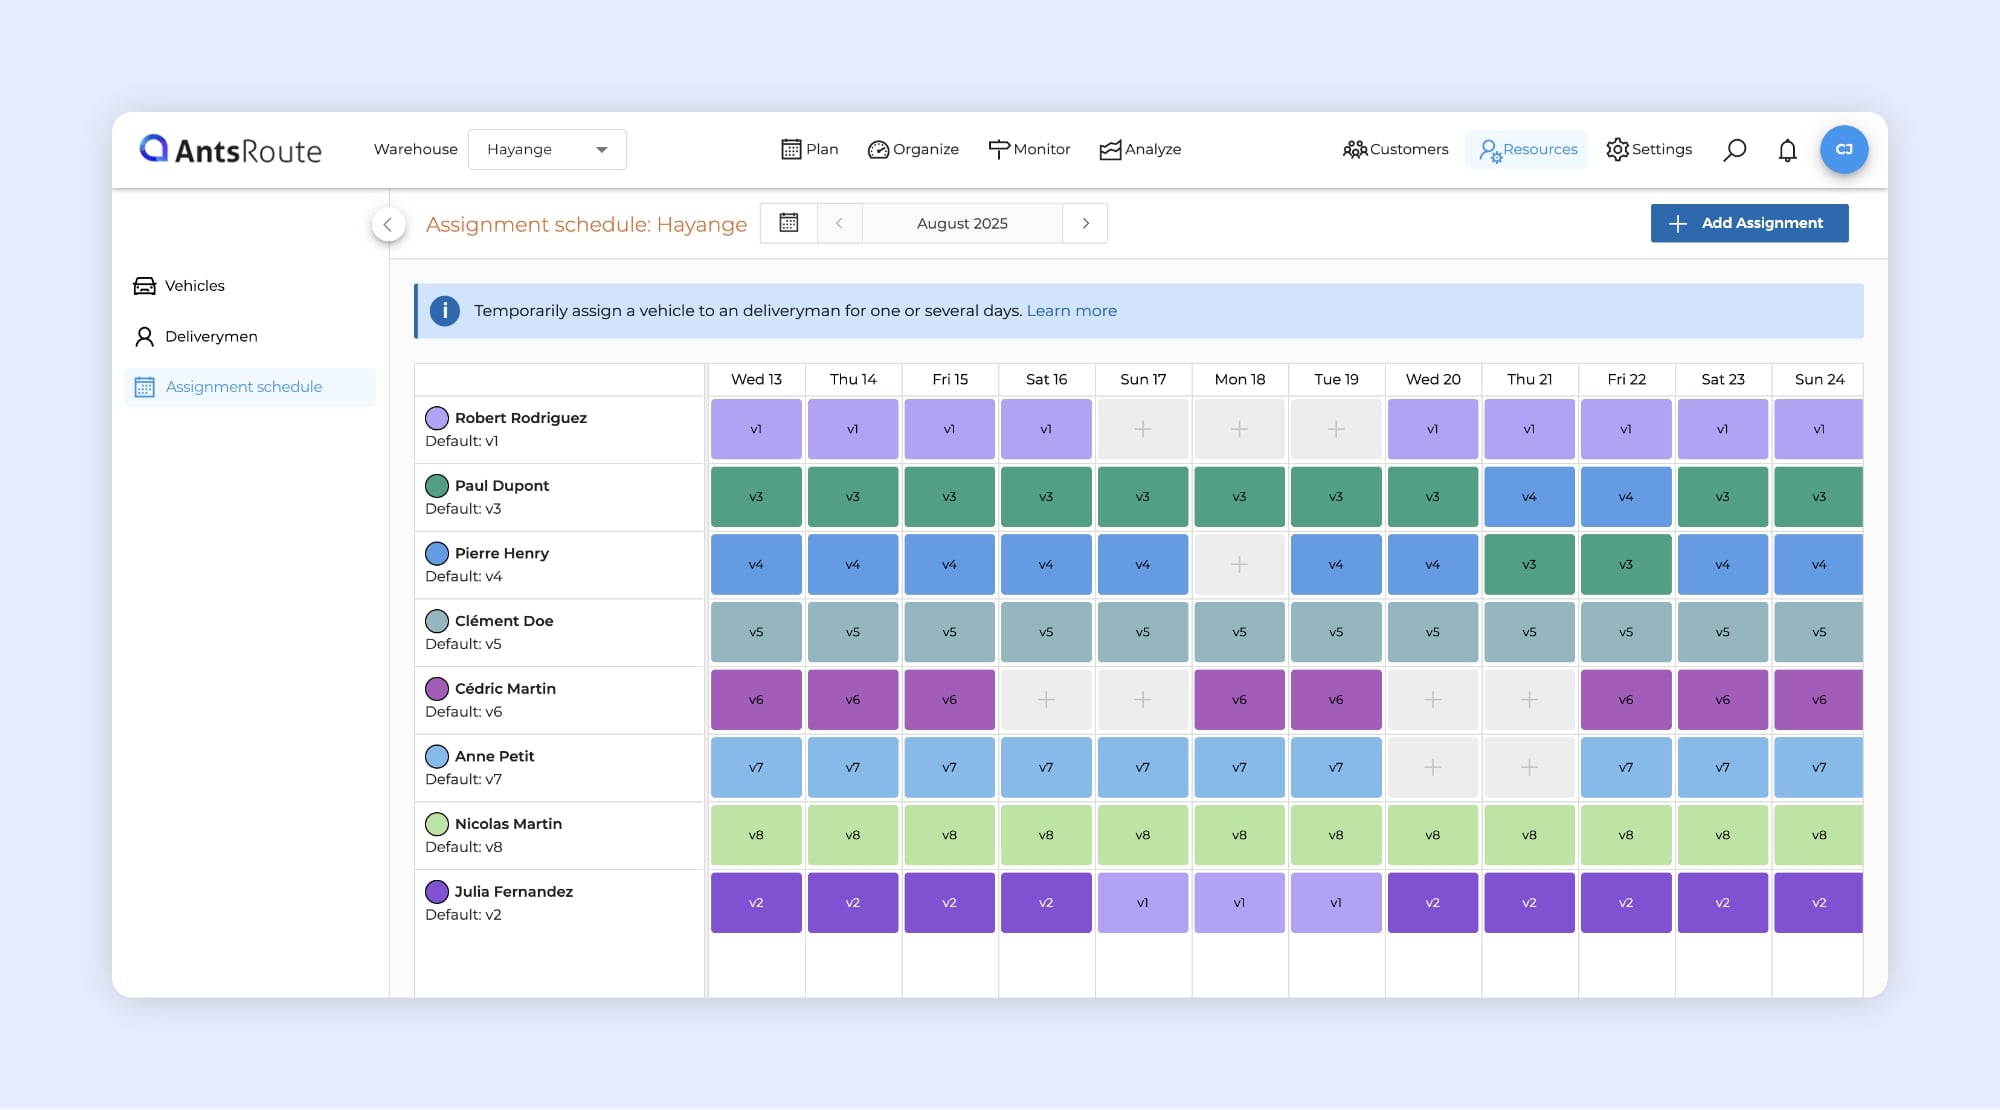Go to next month arrow

[x=1085, y=223]
